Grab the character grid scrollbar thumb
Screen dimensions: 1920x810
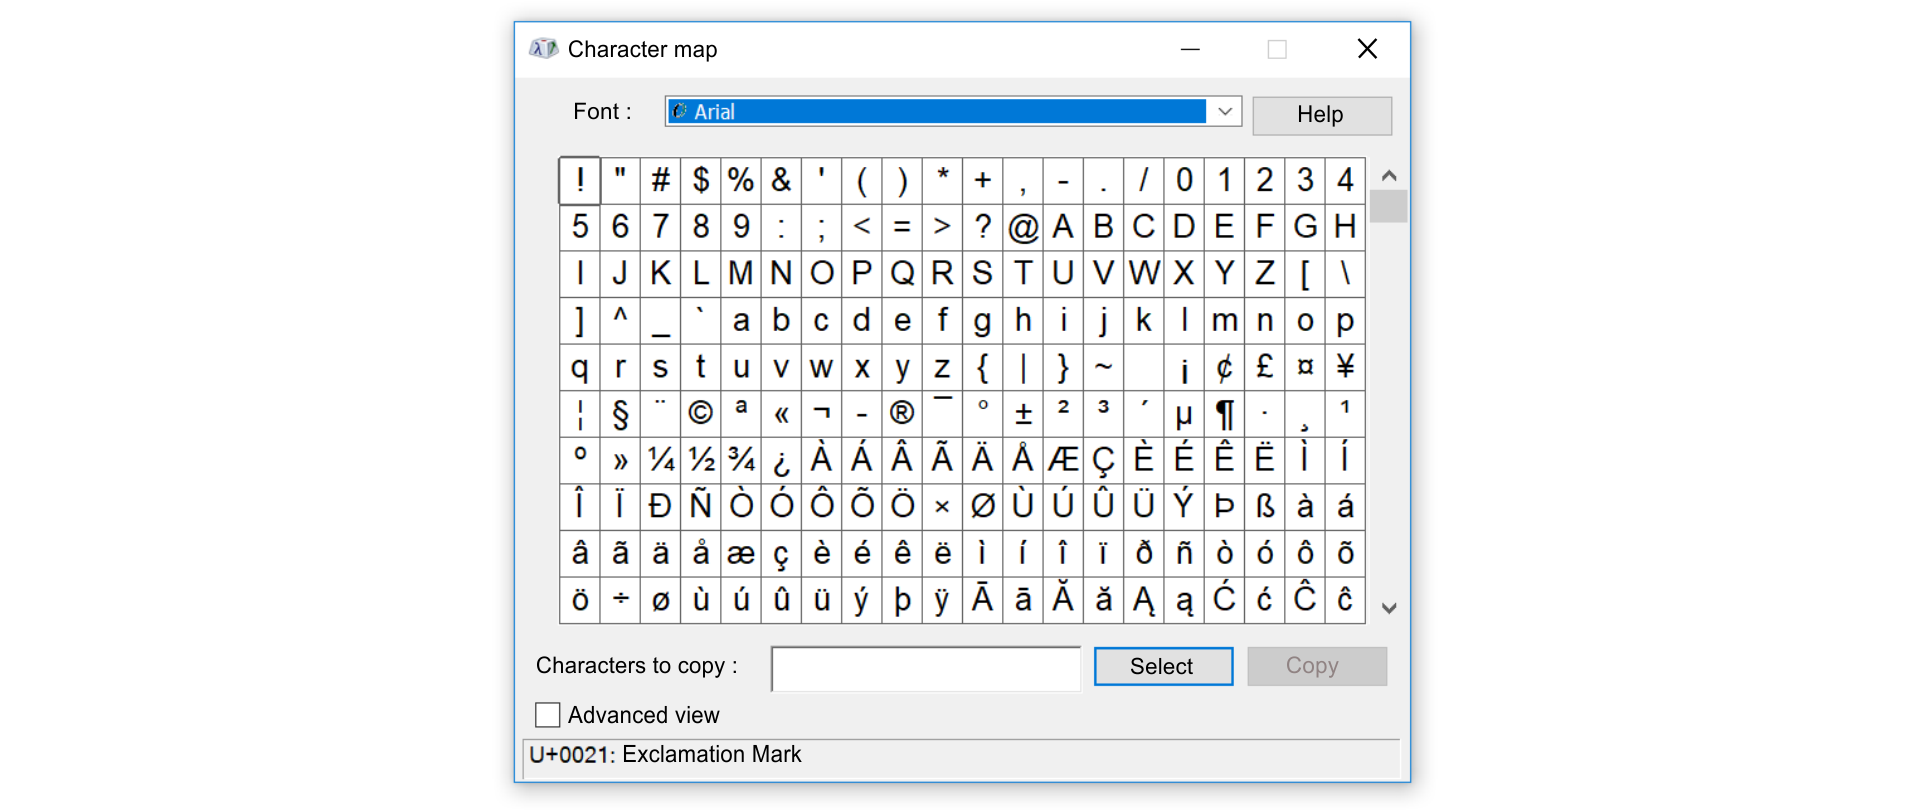[x=1389, y=206]
